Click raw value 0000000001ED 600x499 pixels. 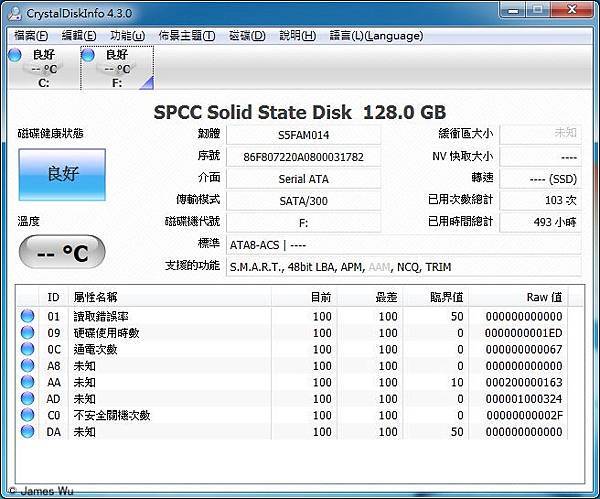tap(523, 333)
